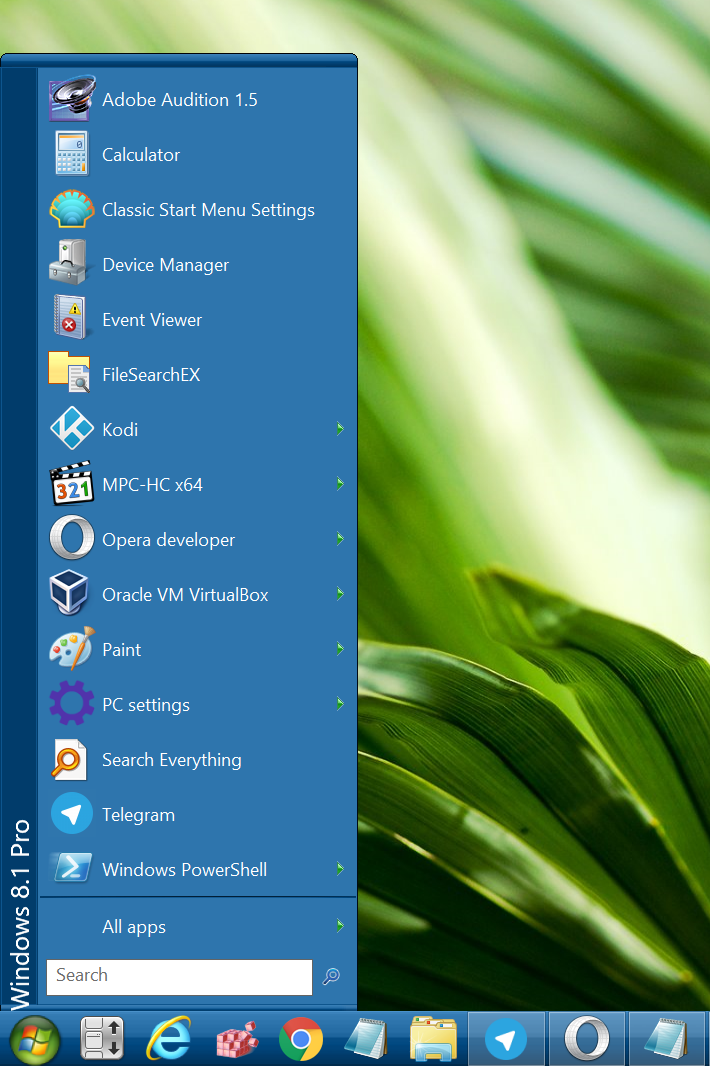Click the file cabinet icon in taskbar
710x1066 pixels.
pos(102,1039)
